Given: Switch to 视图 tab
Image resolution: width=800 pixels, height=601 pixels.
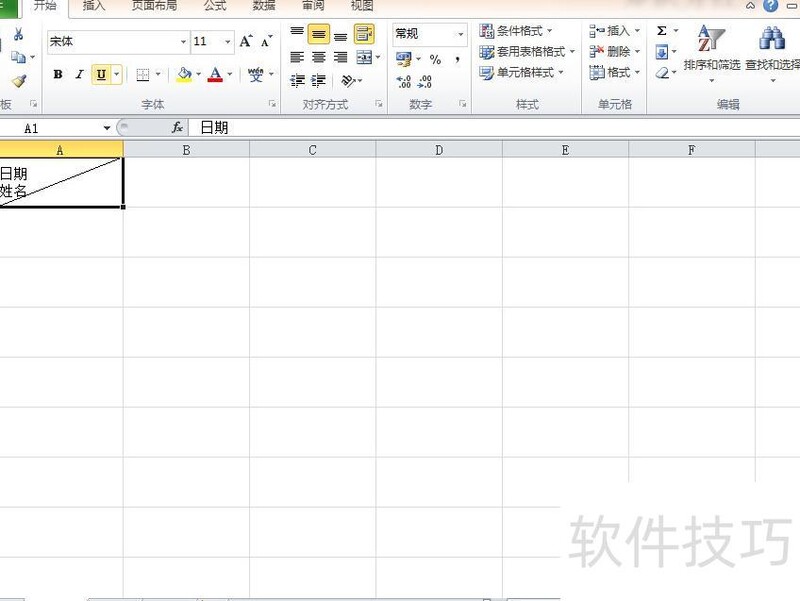Looking at the screenshot, I should click(362, 6).
